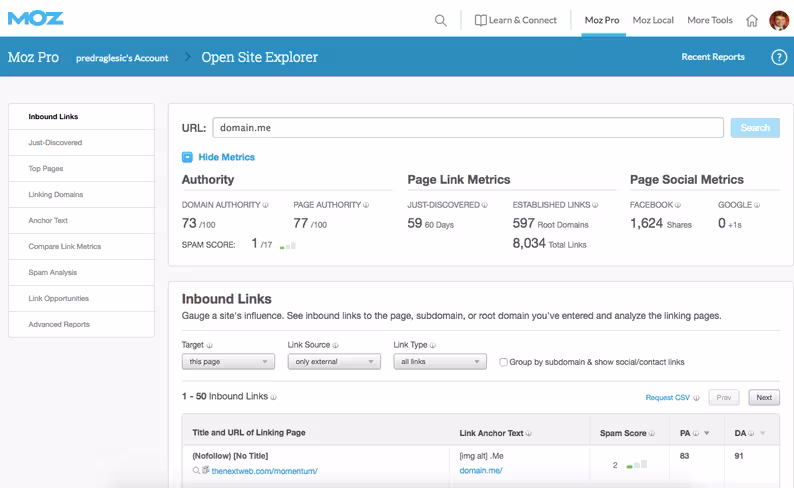Click the Moz logo

point(35,19)
